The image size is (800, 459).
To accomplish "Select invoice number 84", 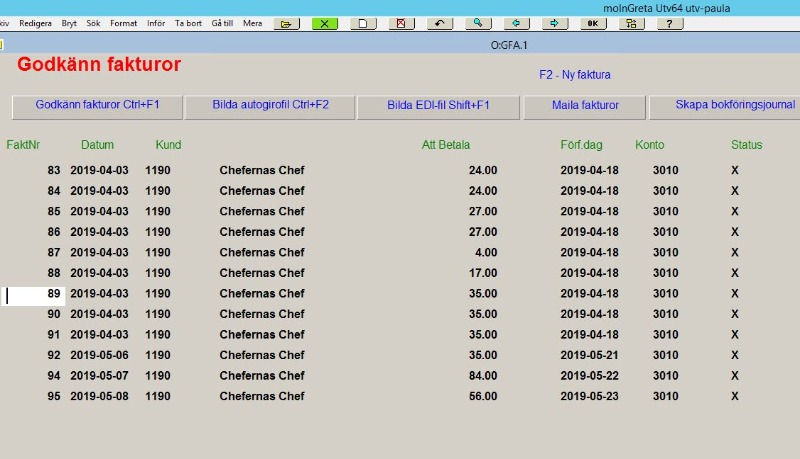I will pos(54,191).
